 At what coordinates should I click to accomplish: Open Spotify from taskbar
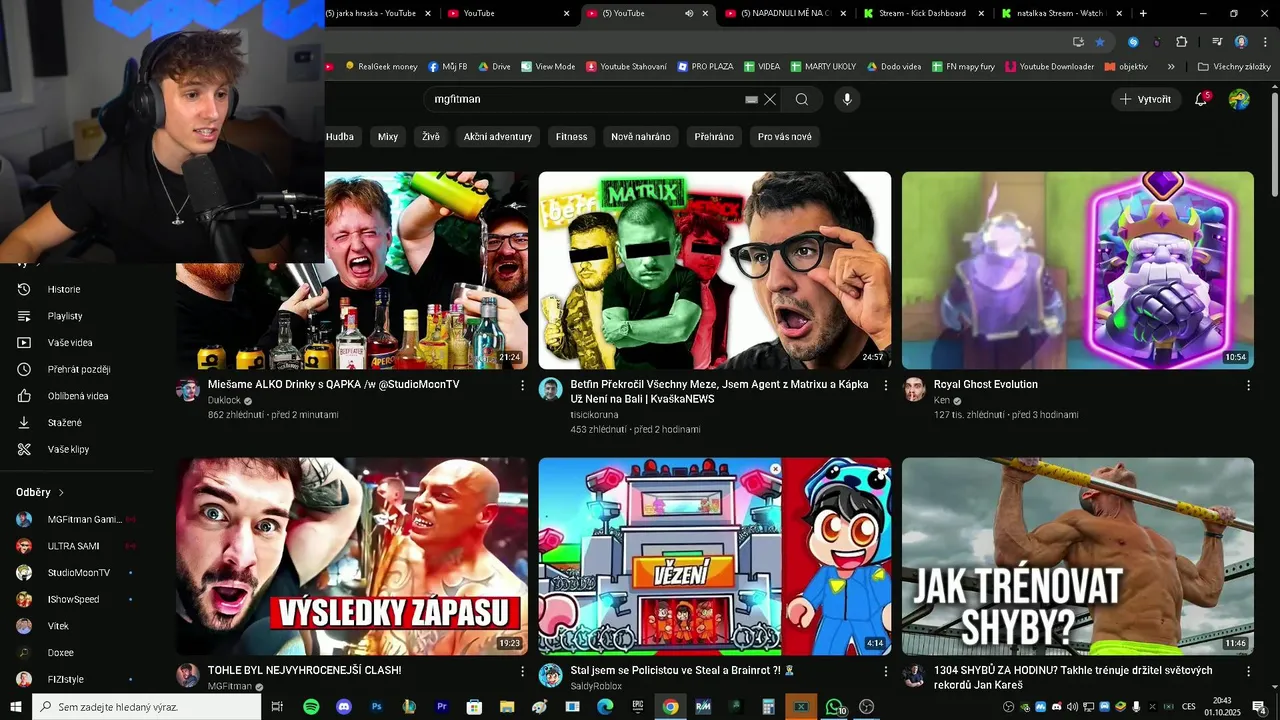coord(311,707)
